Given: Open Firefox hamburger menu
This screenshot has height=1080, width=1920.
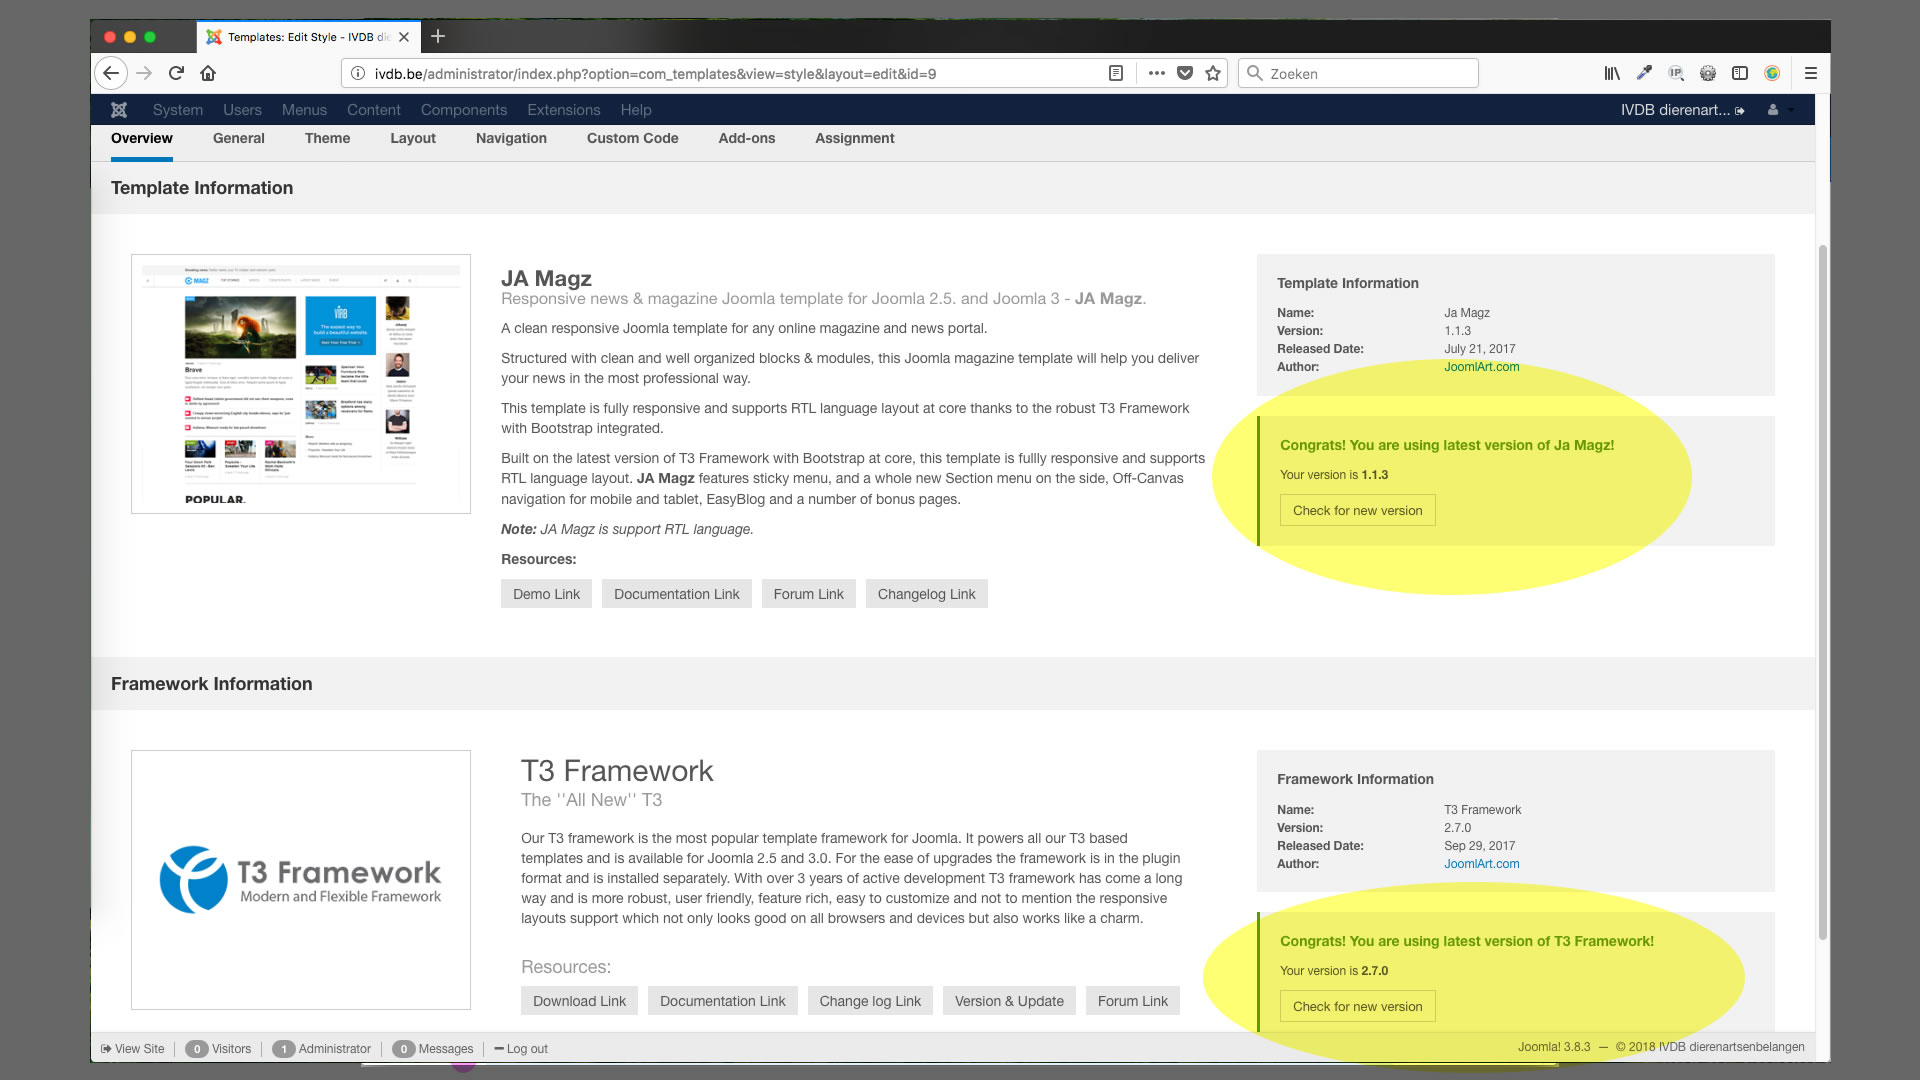Looking at the screenshot, I should tap(1810, 73).
